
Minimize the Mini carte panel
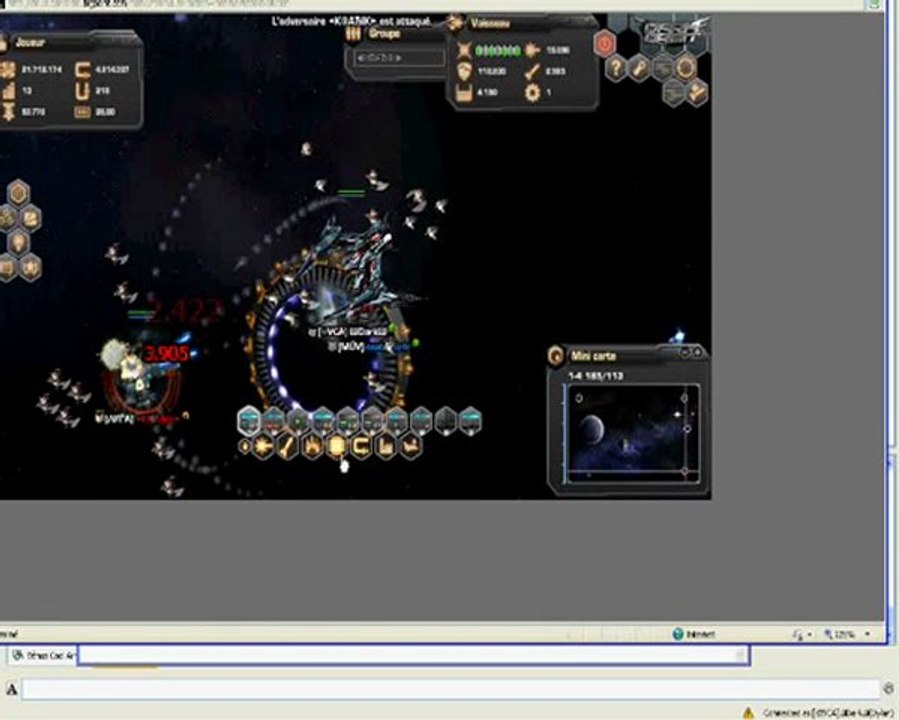pyautogui.click(x=686, y=351)
